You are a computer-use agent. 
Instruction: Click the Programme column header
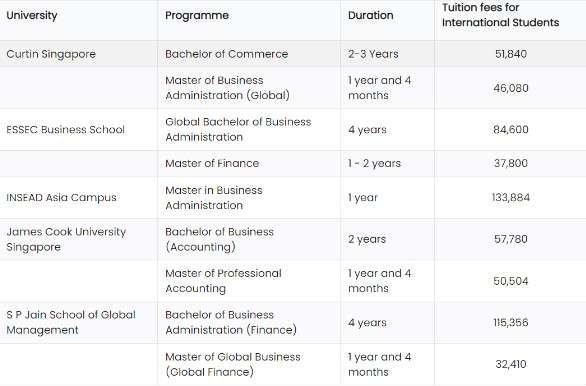197,15
